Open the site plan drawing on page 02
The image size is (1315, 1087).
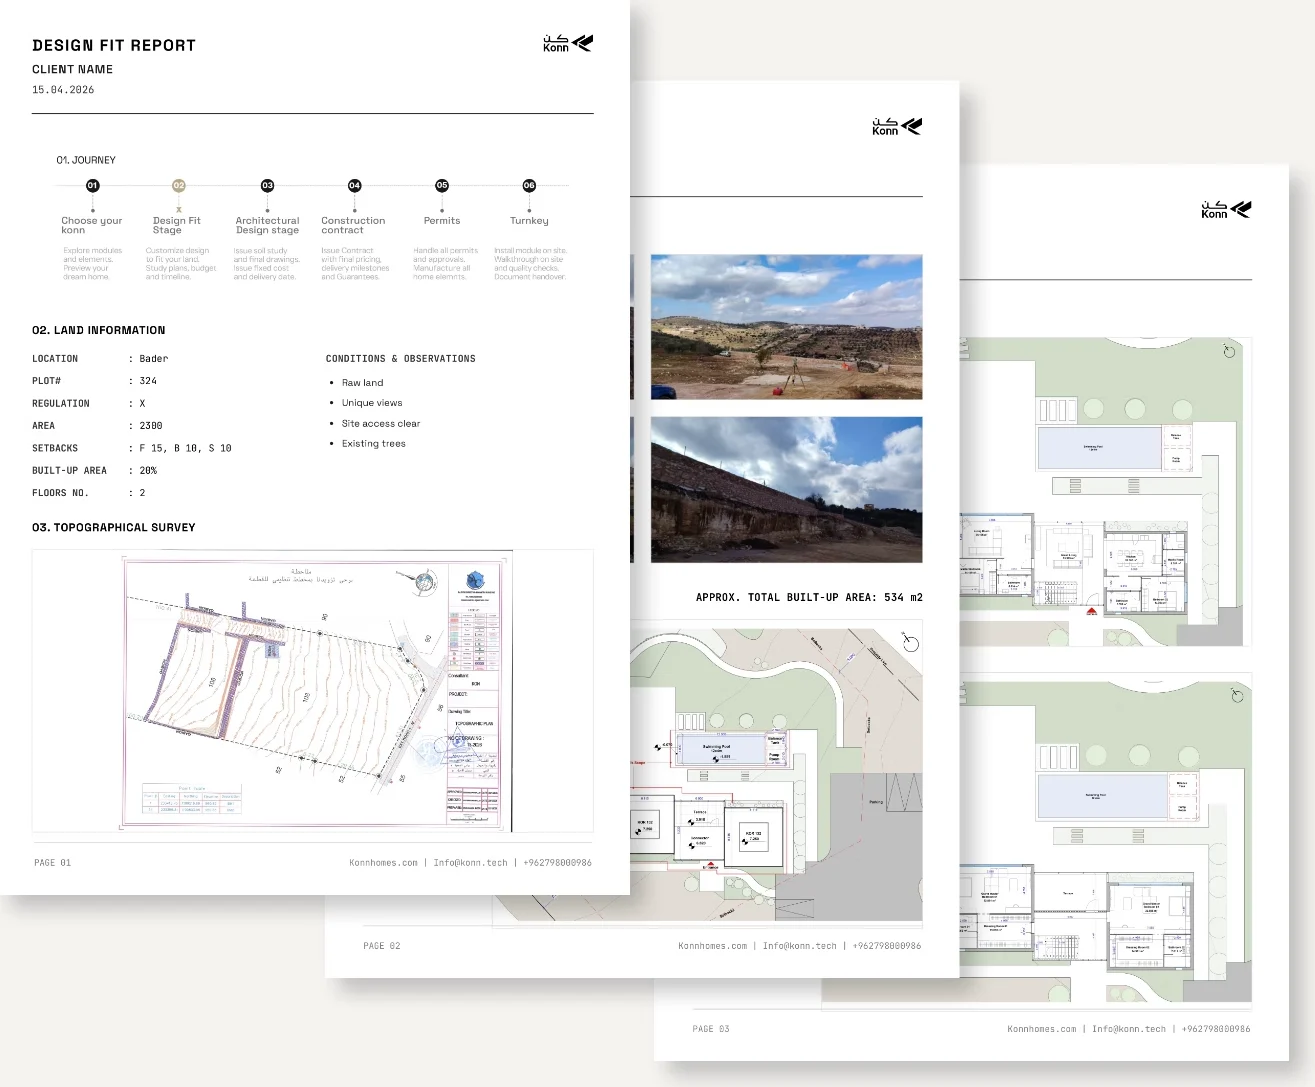776,774
